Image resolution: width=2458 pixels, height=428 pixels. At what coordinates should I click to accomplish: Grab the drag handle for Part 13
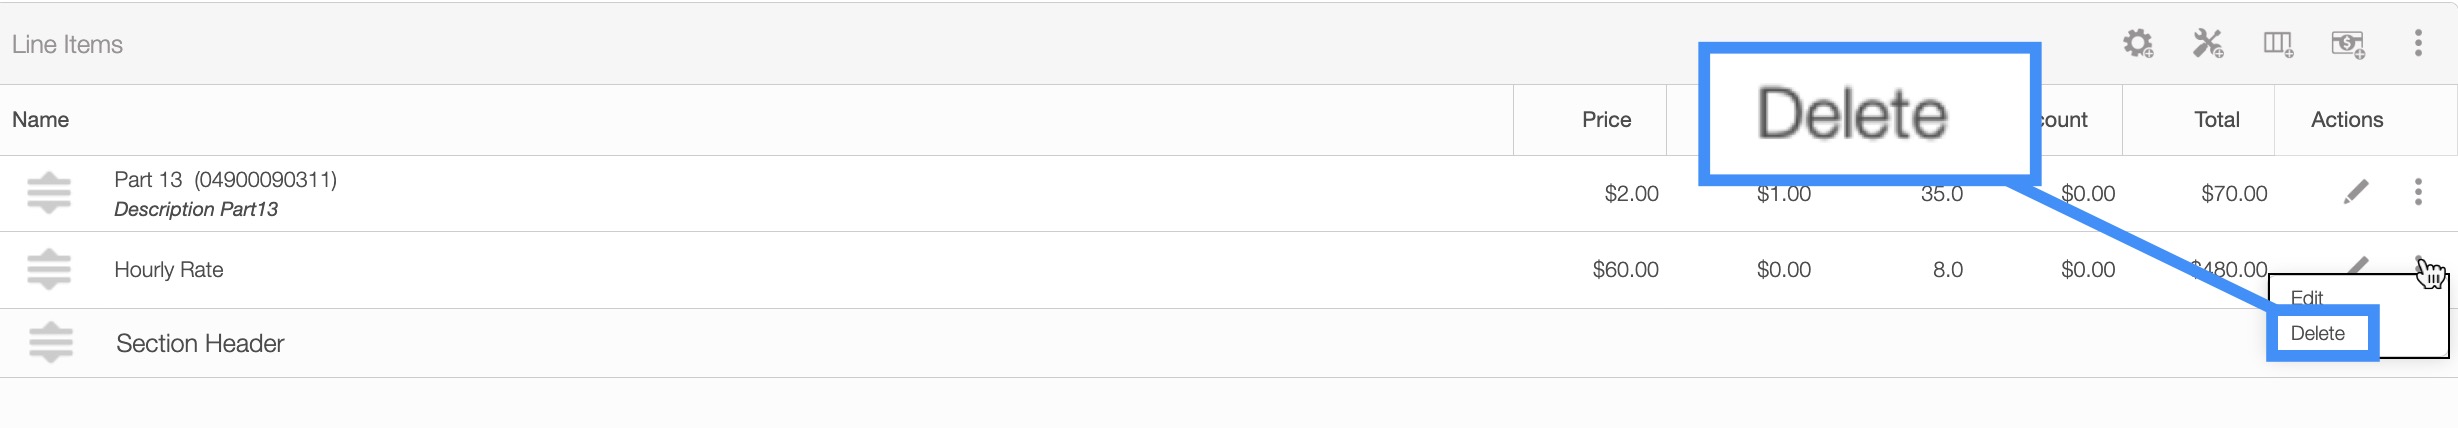coord(49,193)
